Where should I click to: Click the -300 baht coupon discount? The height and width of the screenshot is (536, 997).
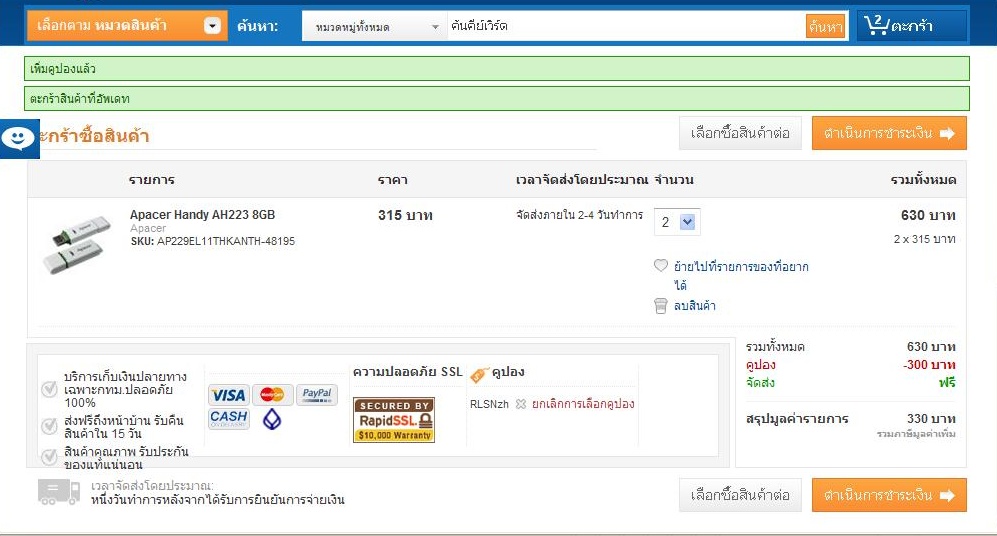tap(929, 364)
